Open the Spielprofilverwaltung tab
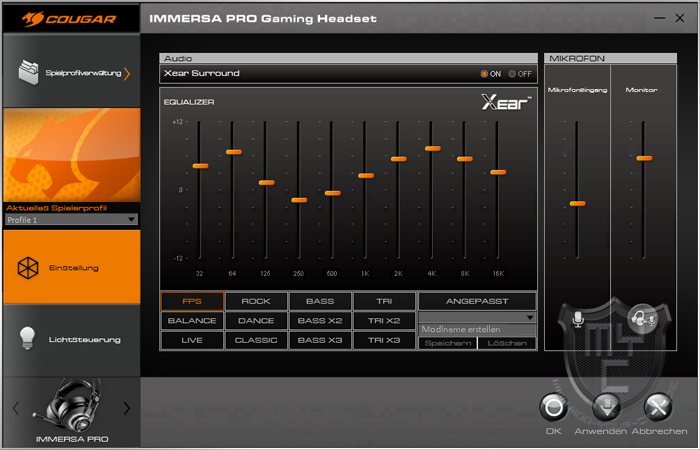Screen dimensions: 700x450 [x=72, y=71]
